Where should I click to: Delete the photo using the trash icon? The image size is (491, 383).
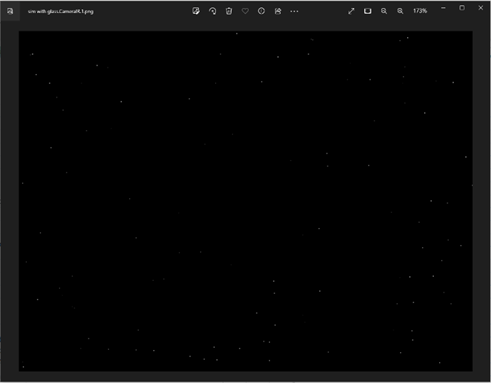click(x=229, y=11)
